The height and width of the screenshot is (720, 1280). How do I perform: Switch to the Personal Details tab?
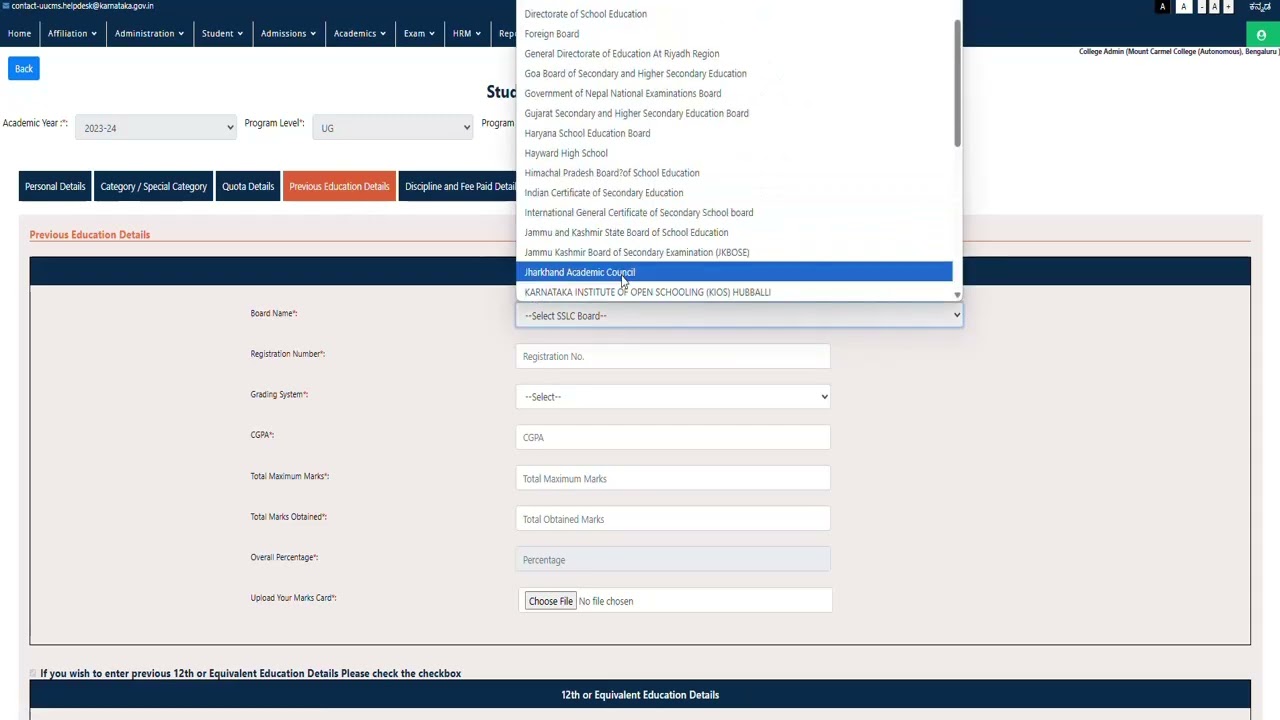pyautogui.click(x=55, y=187)
